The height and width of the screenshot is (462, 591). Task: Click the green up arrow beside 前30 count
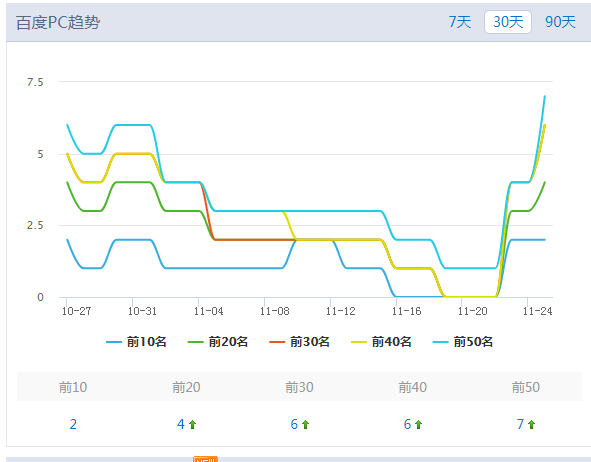coord(305,425)
